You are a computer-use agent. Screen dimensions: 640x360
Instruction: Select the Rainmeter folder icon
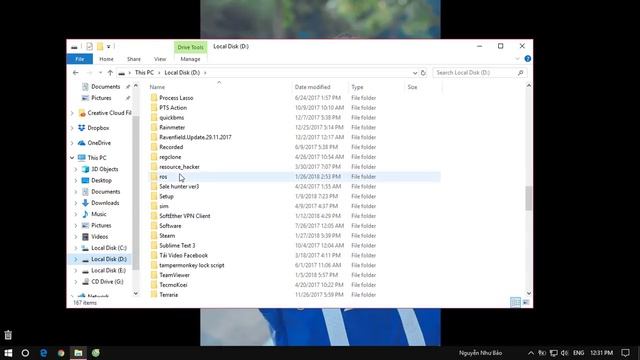(x=154, y=127)
